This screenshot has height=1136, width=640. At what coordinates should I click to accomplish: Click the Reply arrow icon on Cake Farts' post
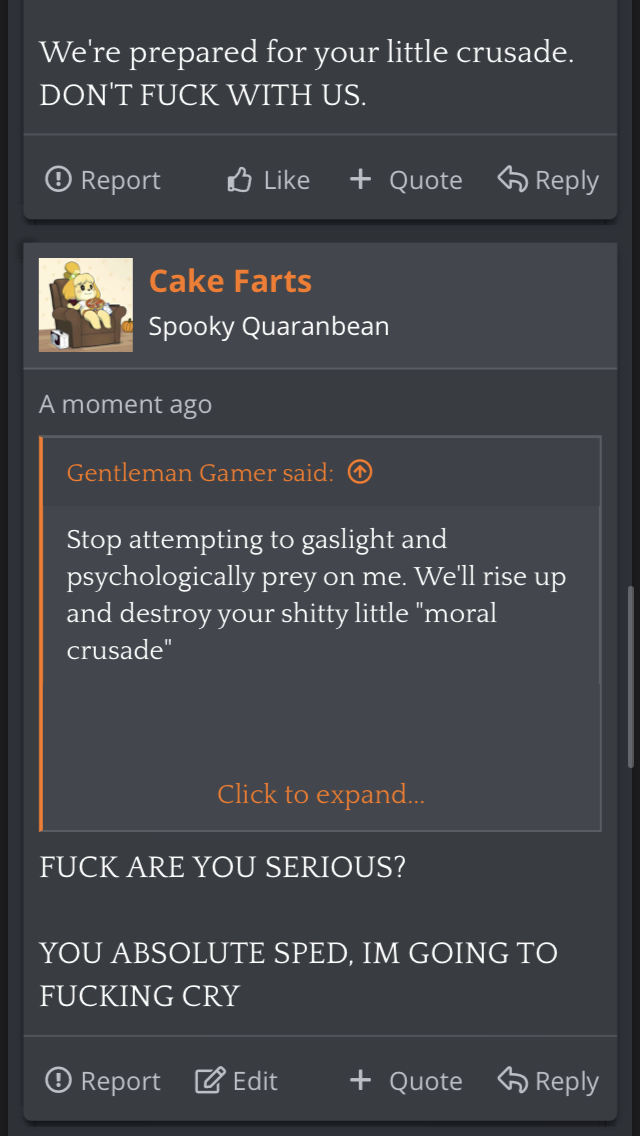[x=512, y=1080]
